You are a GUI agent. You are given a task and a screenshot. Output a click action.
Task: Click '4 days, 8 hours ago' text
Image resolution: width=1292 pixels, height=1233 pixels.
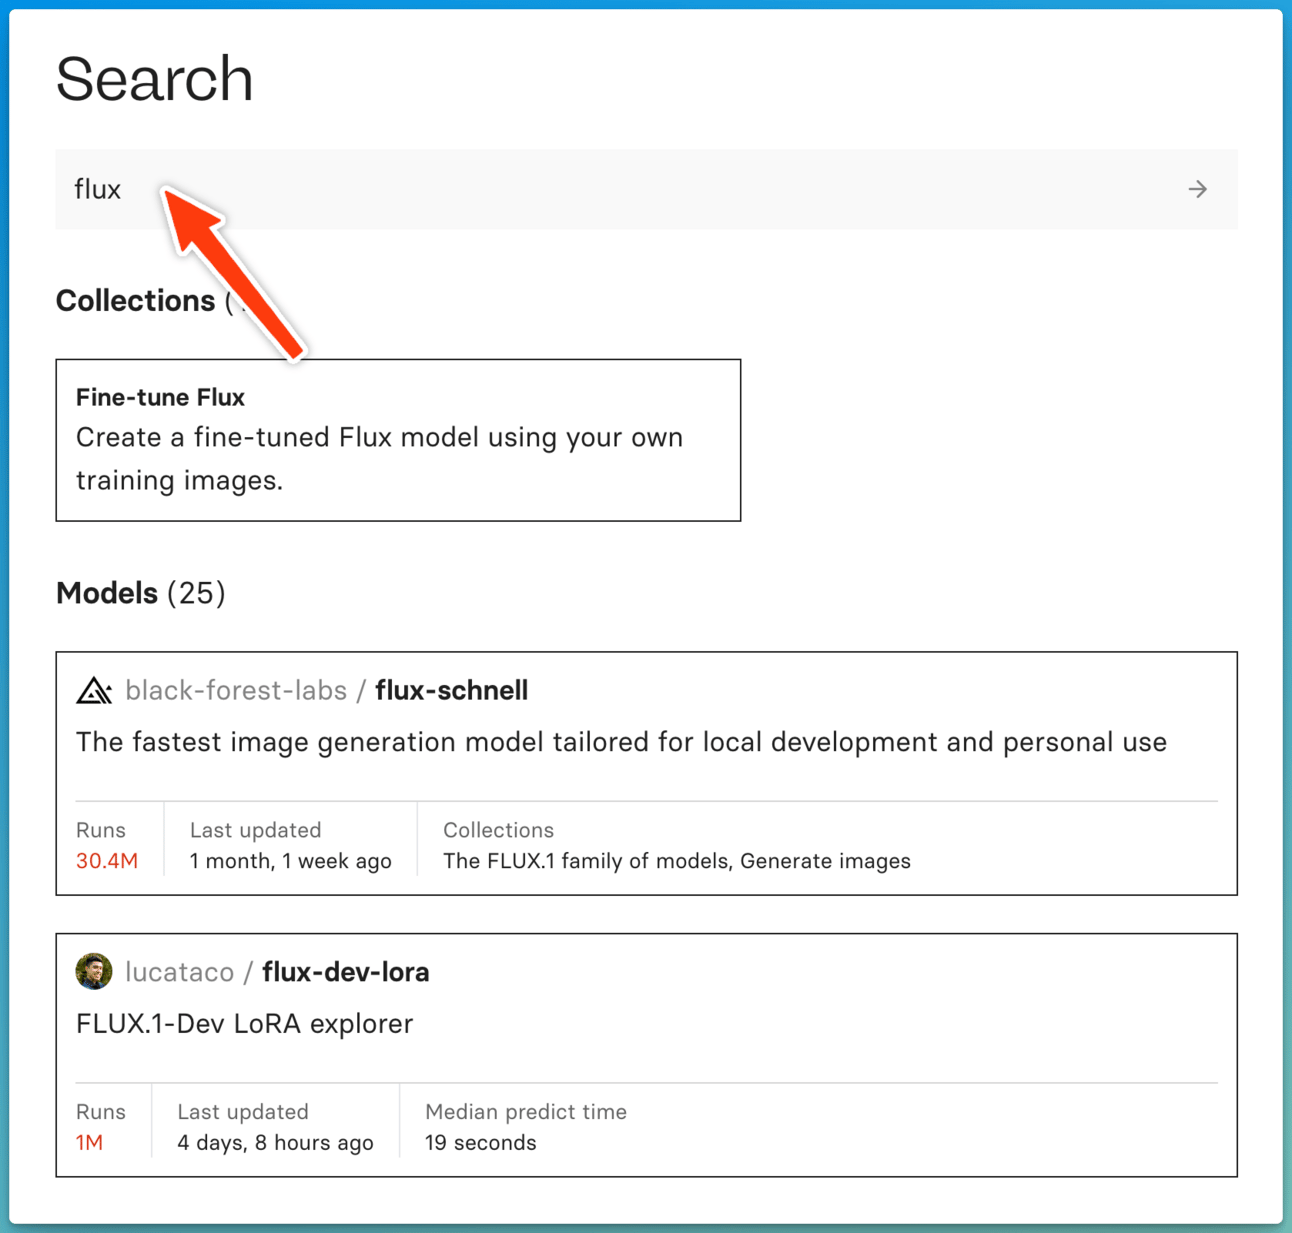(276, 1143)
